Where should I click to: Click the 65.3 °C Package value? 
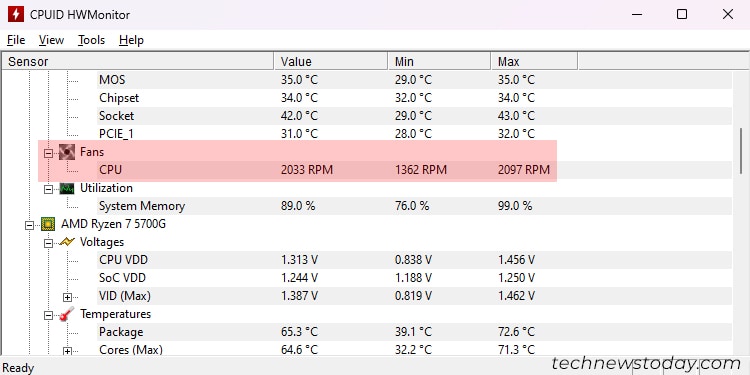tap(299, 332)
